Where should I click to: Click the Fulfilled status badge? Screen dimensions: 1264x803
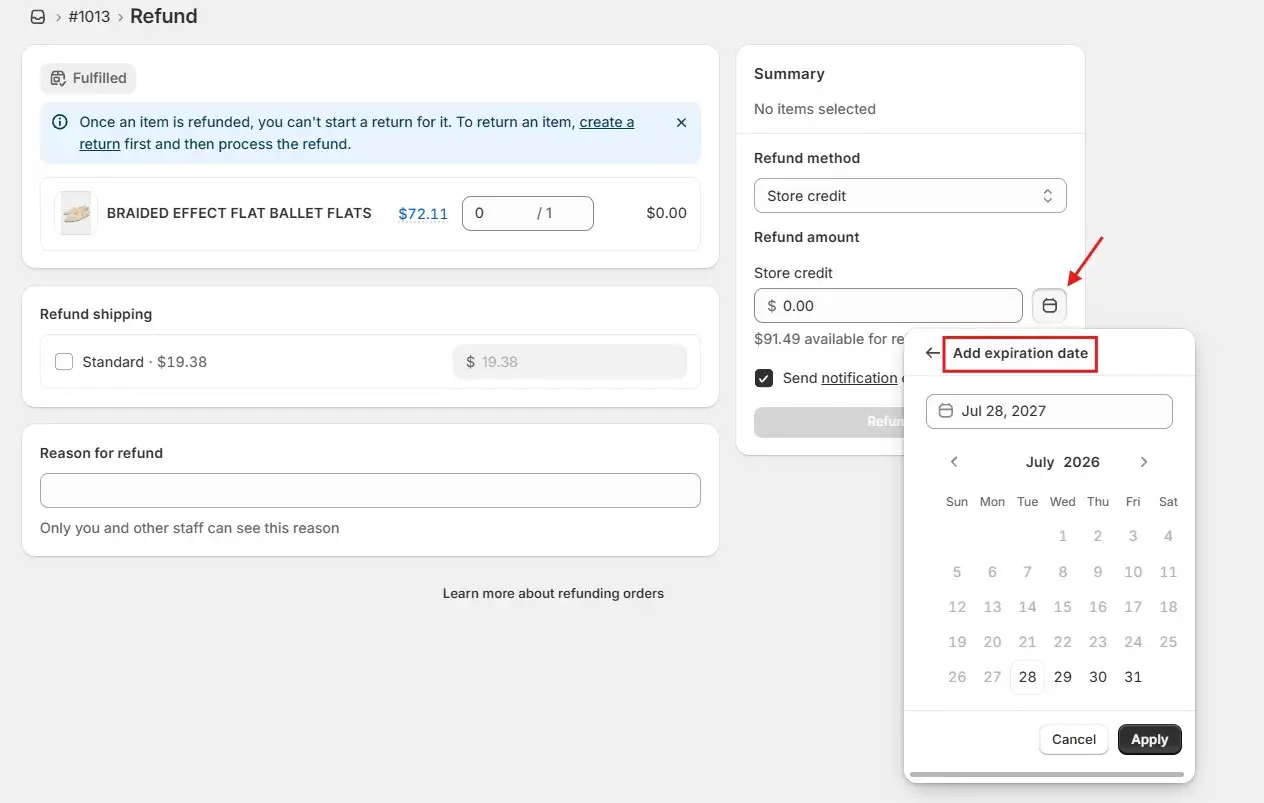88,78
